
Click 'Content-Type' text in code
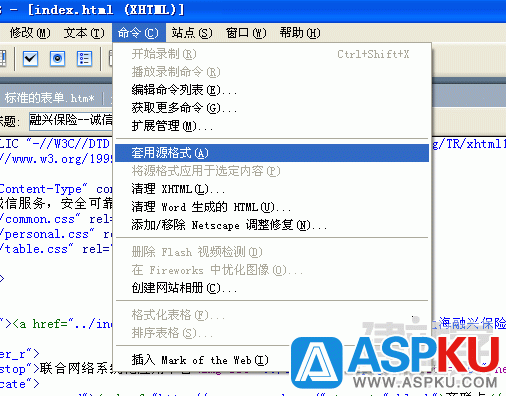41,189
